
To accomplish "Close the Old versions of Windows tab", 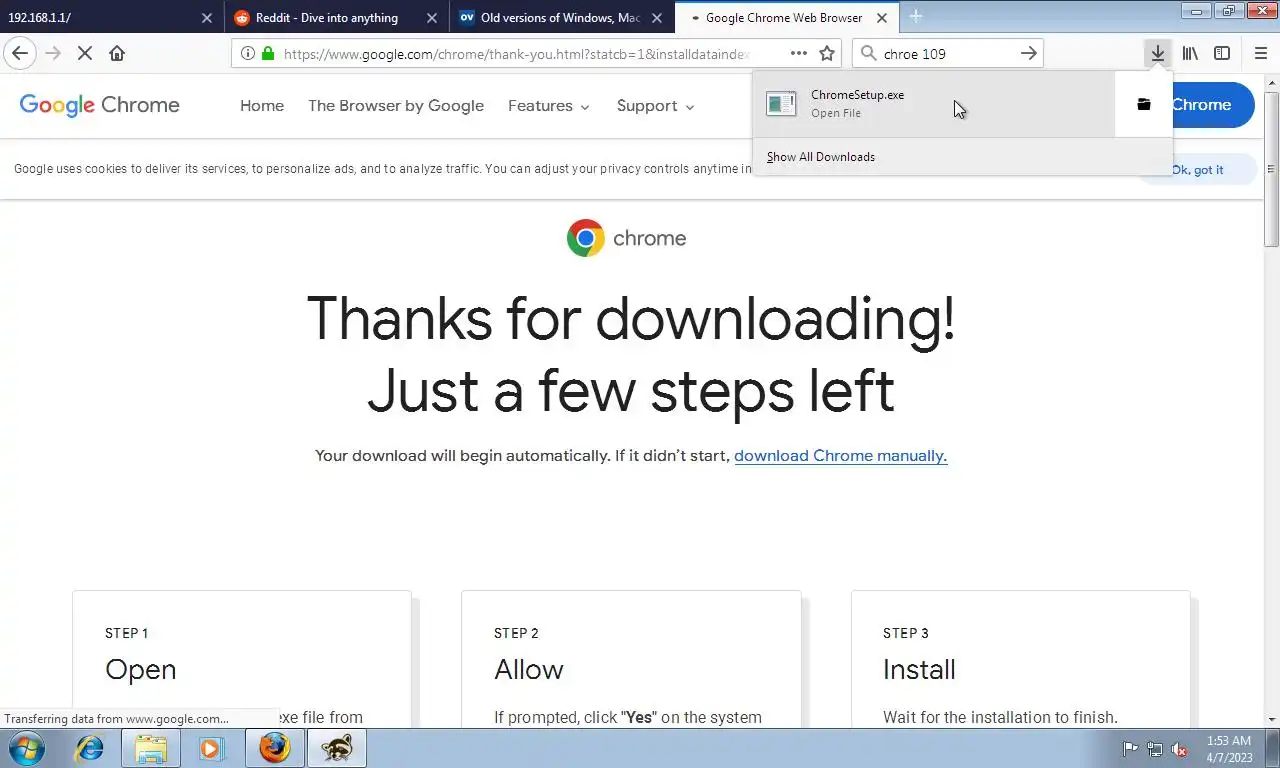I will [657, 18].
